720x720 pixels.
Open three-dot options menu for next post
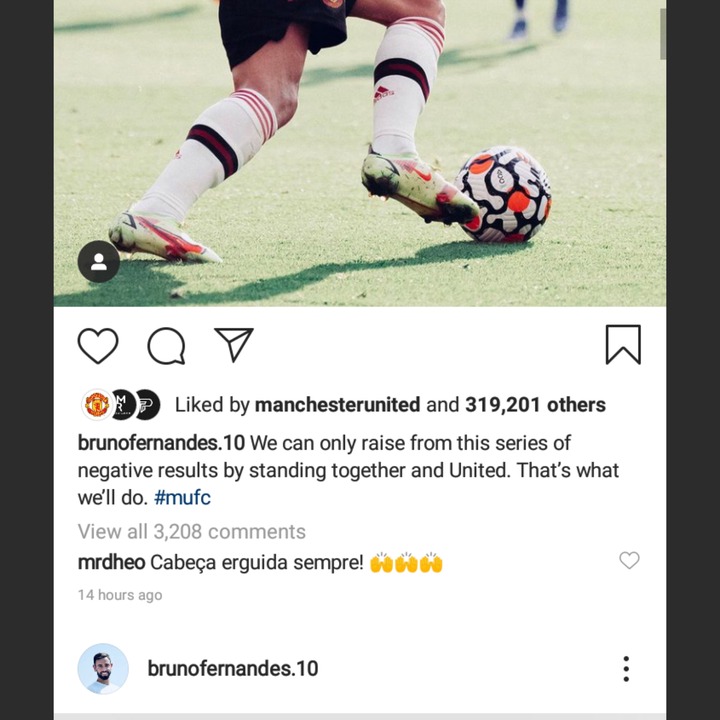coord(626,669)
